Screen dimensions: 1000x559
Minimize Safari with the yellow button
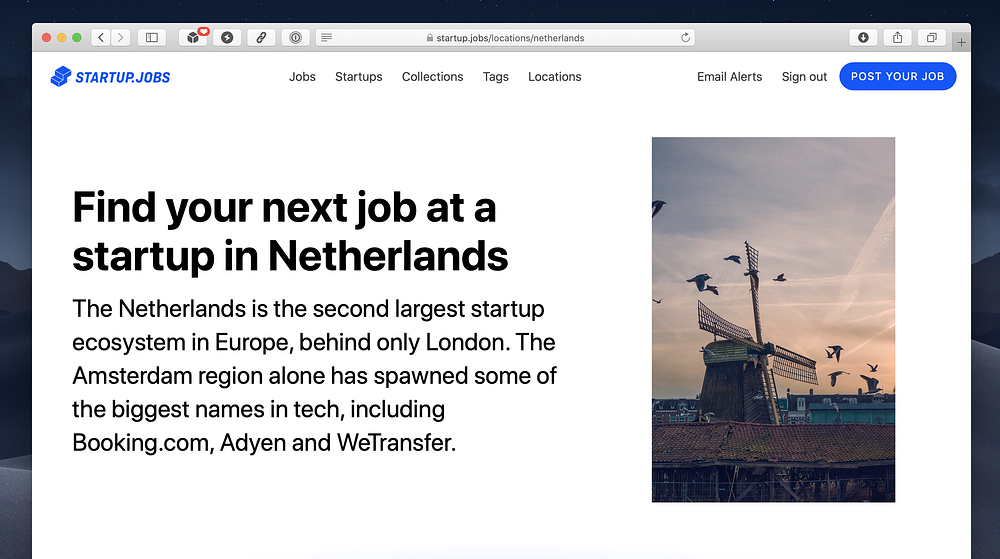[62, 38]
